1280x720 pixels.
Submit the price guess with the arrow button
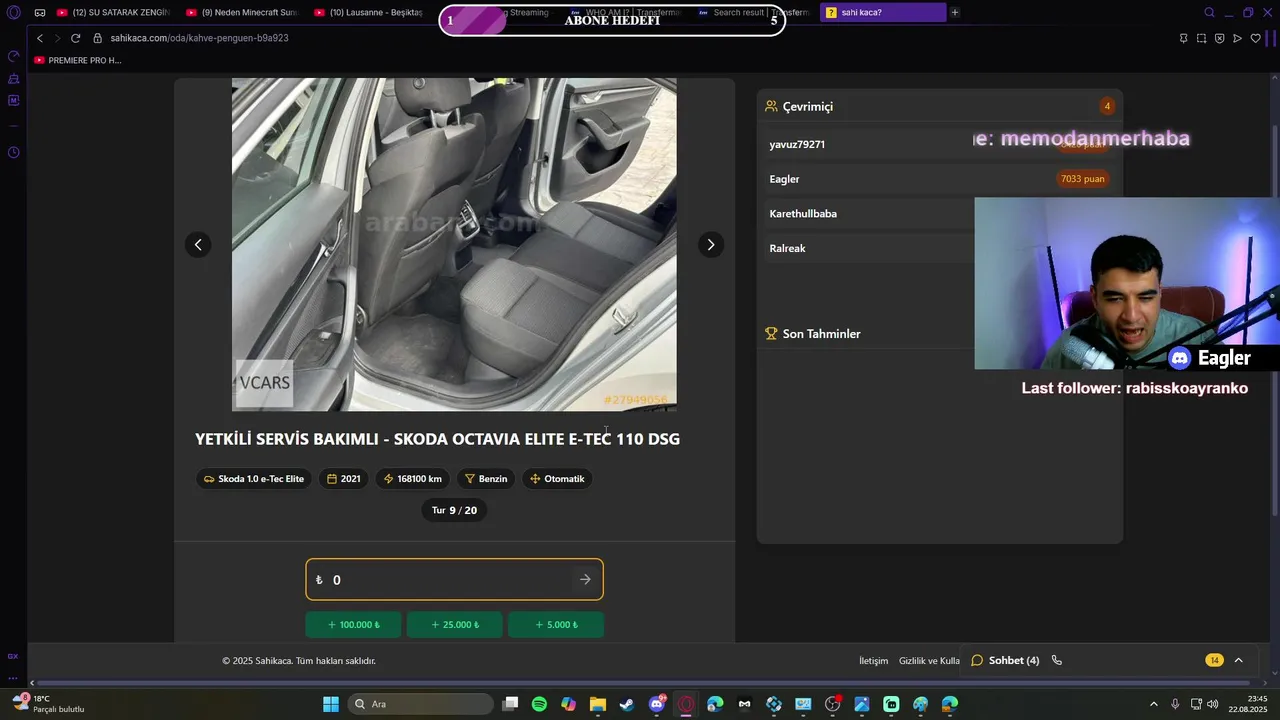585,580
